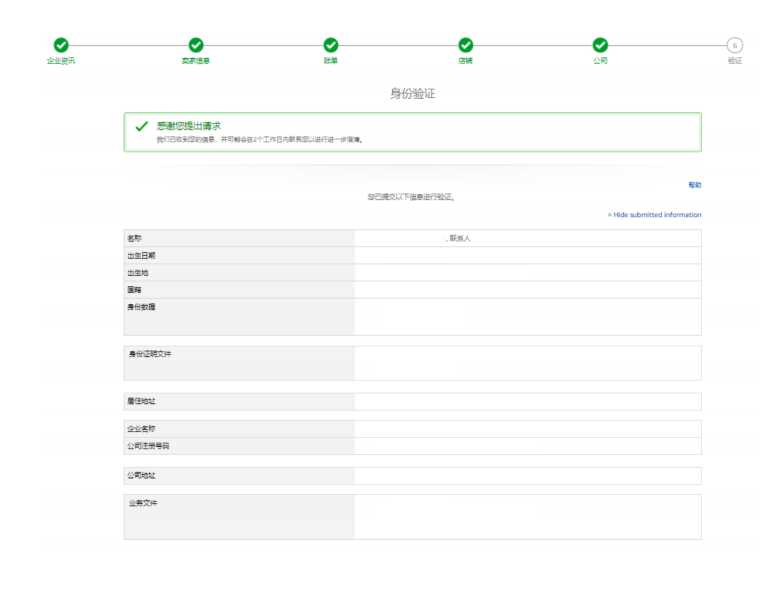This screenshot has width=770, height=606.
Task: Click the 公司地址 row label
Action: (x=141, y=475)
